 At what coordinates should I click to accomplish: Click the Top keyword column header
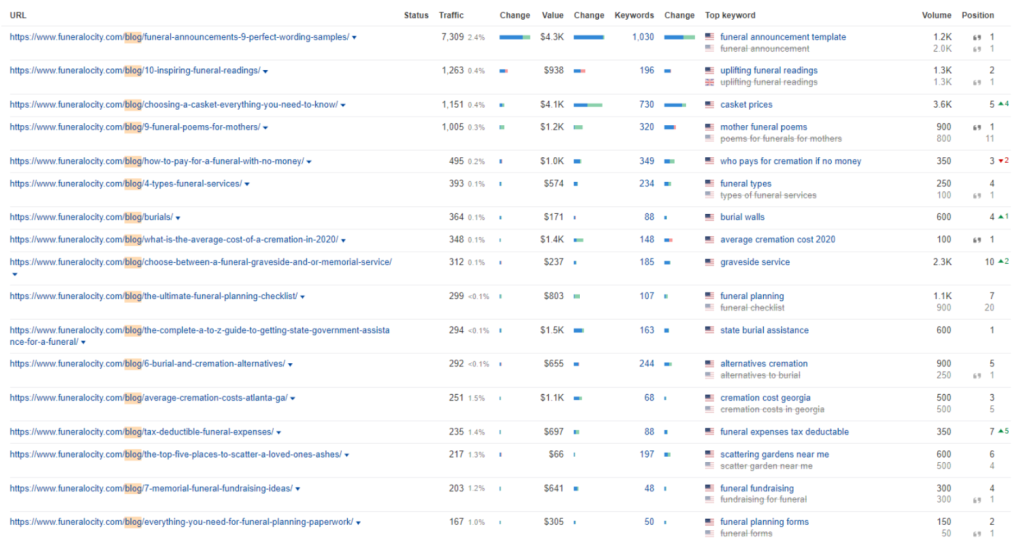[x=730, y=15]
